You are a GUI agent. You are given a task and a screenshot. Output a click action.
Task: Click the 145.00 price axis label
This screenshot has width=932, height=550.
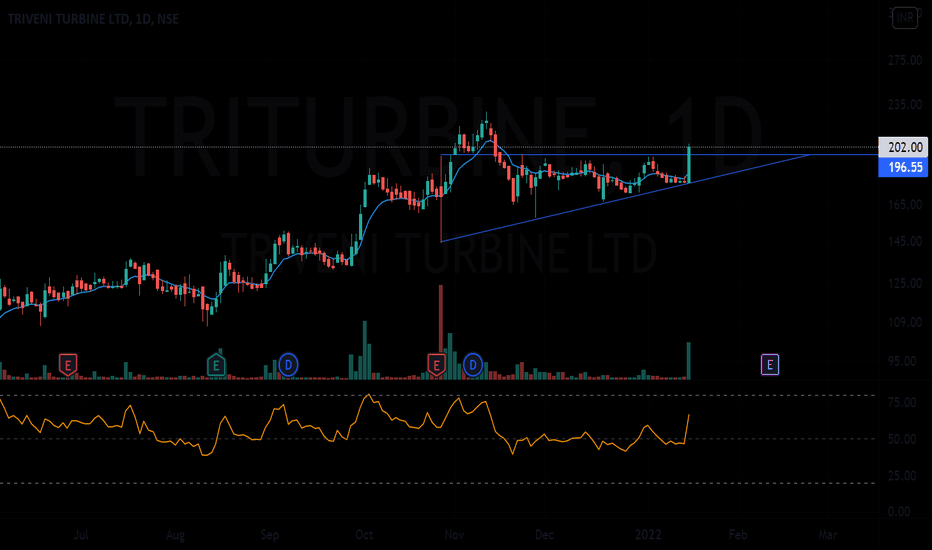click(x=905, y=241)
